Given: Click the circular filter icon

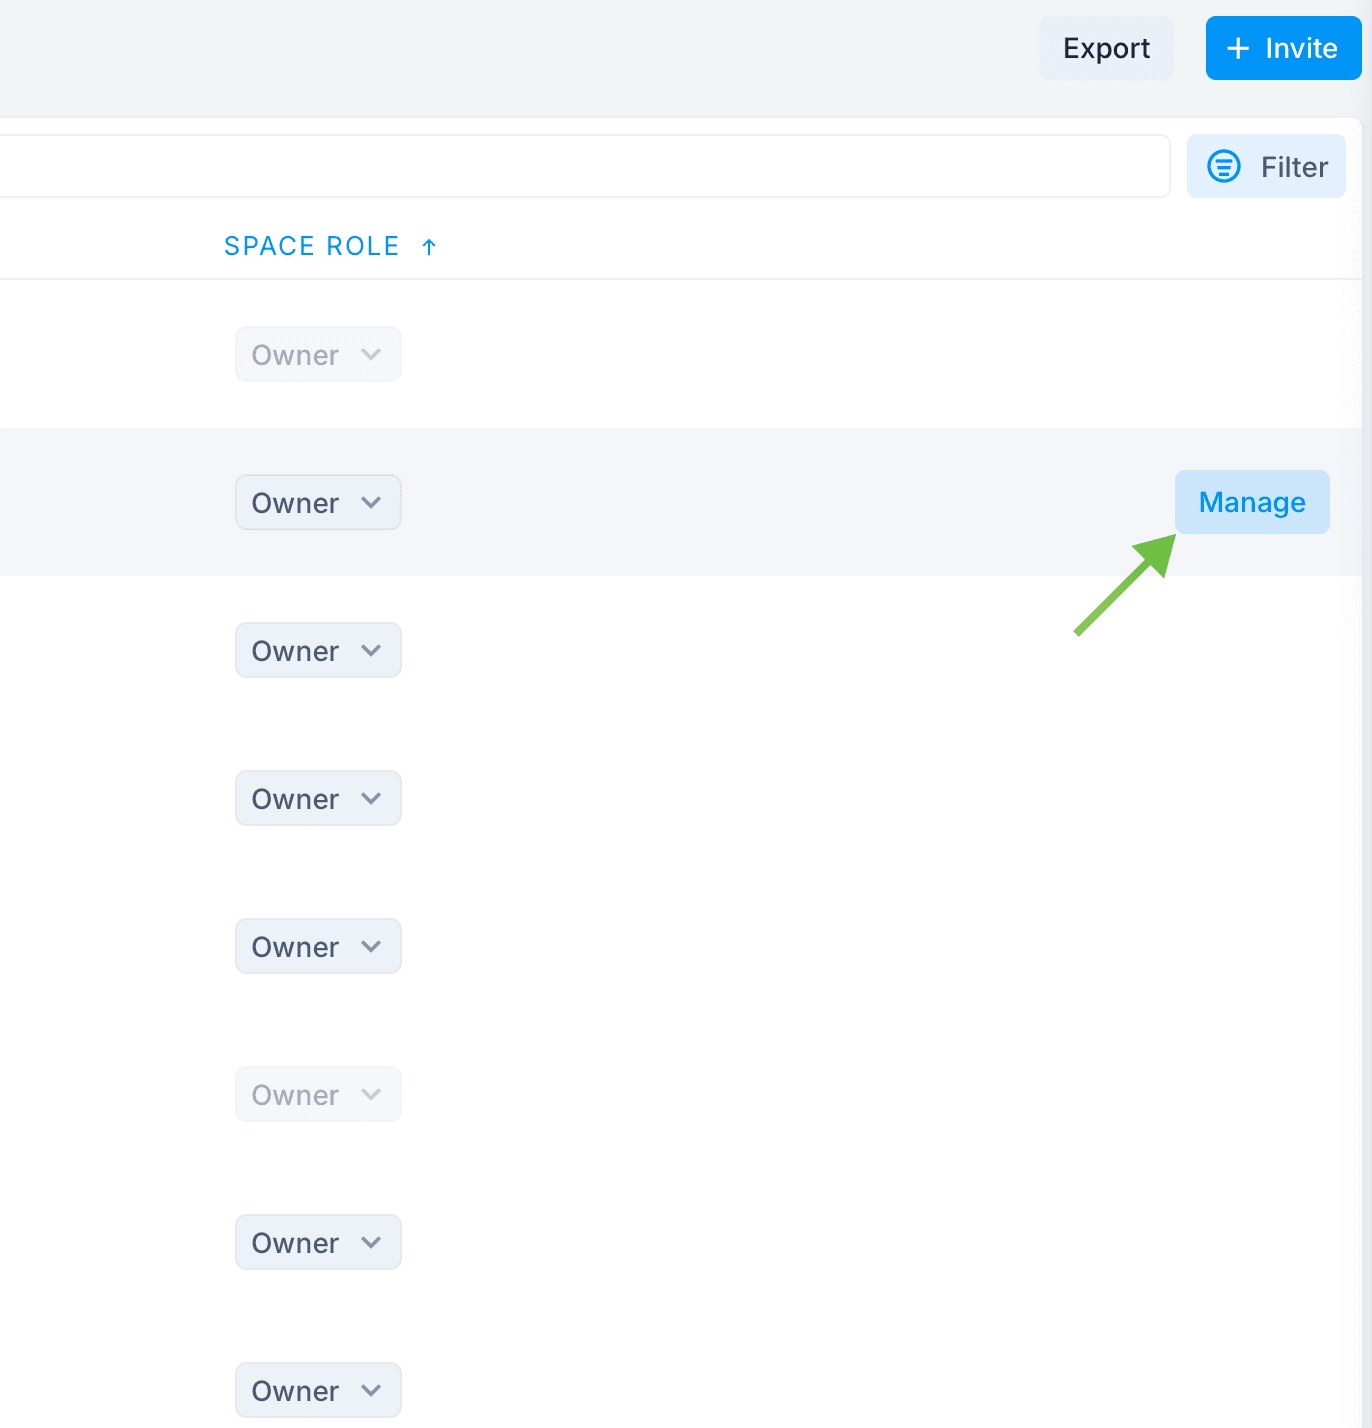Looking at the screenshot, I should (1224, 166).
